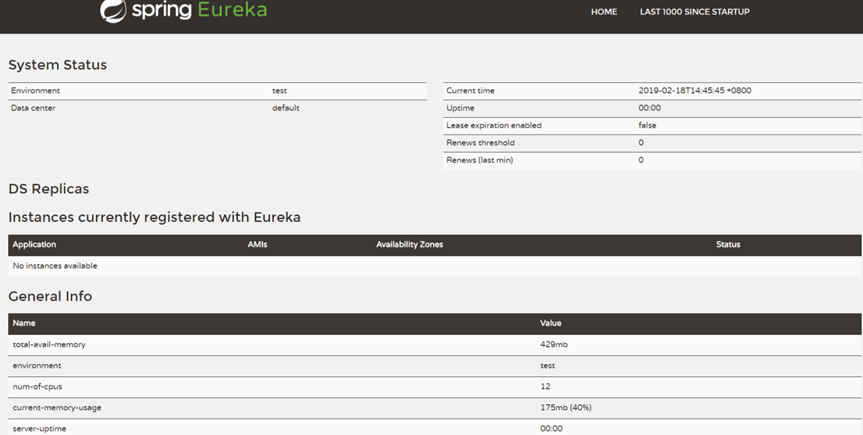Viewport: 863px width, 435px height.
Task: Click the Availability Zones column header
Action: coord(409,244)
